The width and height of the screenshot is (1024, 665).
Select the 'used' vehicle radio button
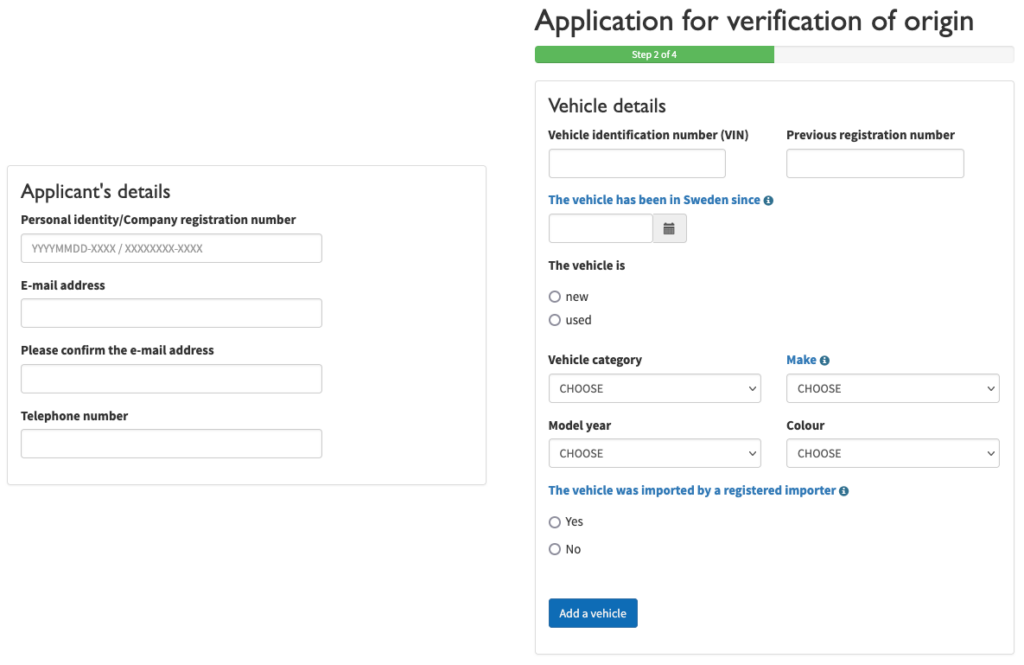(x=555, y=320)
